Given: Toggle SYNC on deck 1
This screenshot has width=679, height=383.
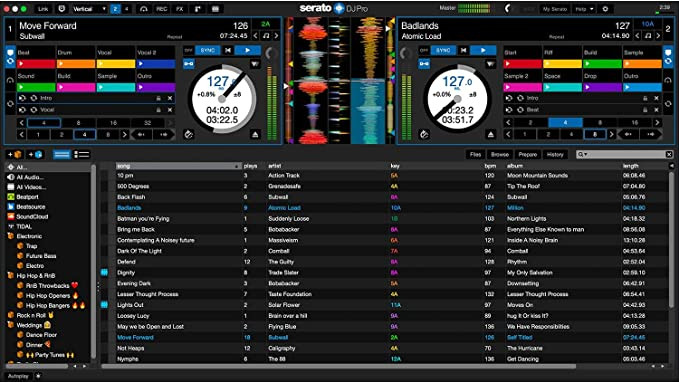Looking at the screenshot, I should pyautogui.click(x=207, y=50).
